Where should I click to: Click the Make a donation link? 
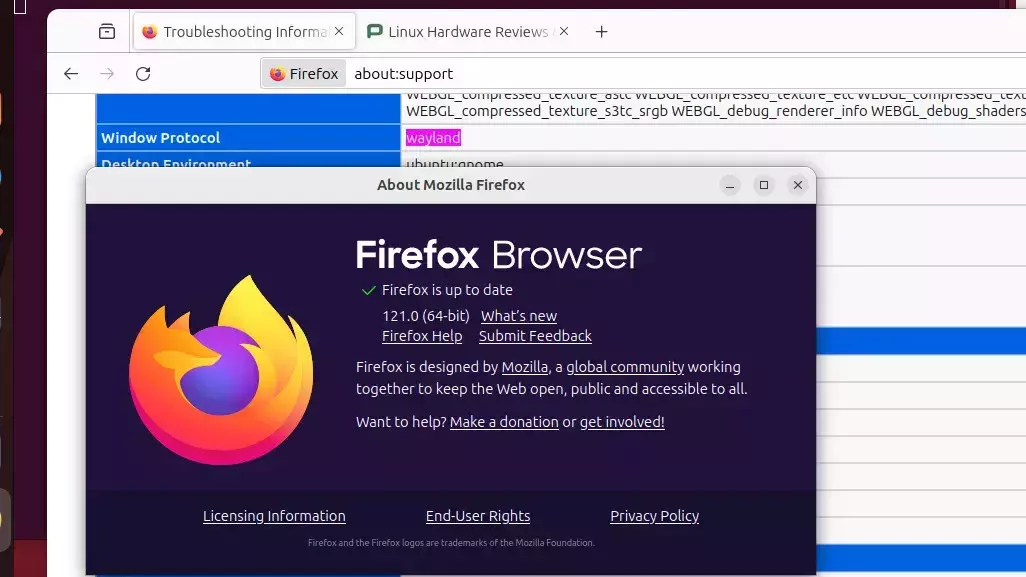(x=504, y=422)
